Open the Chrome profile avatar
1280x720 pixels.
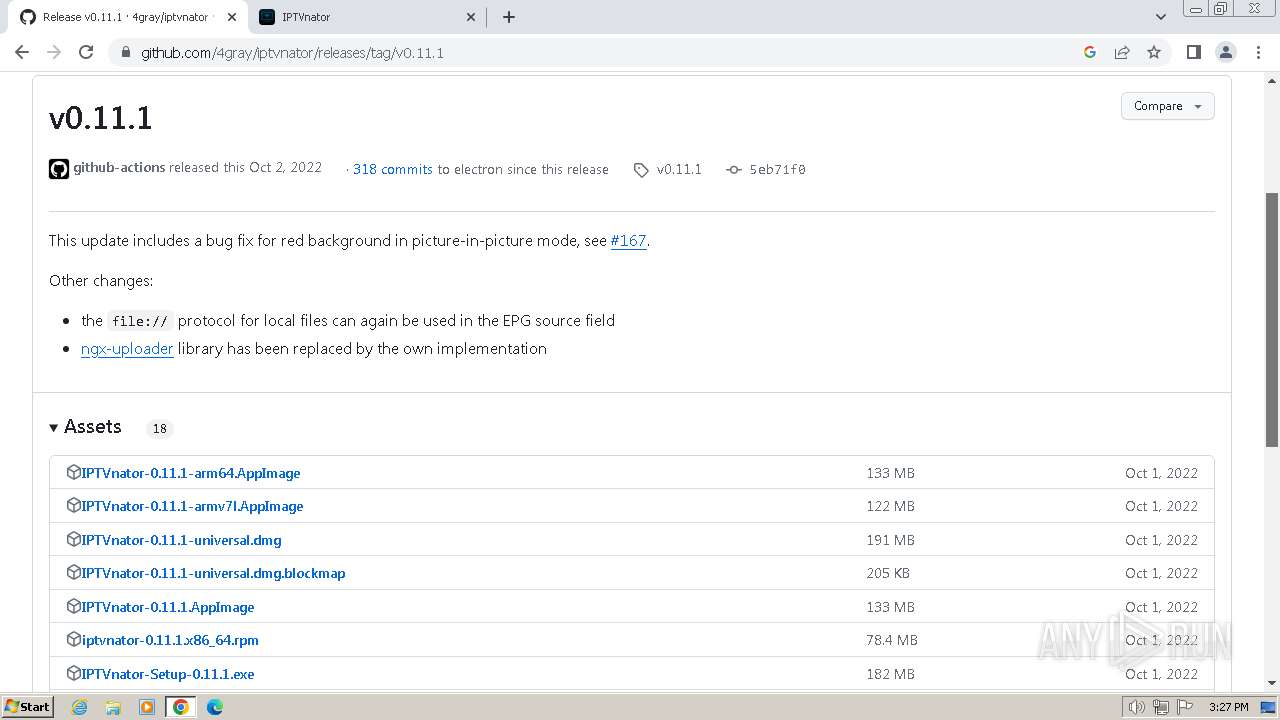1226,52
